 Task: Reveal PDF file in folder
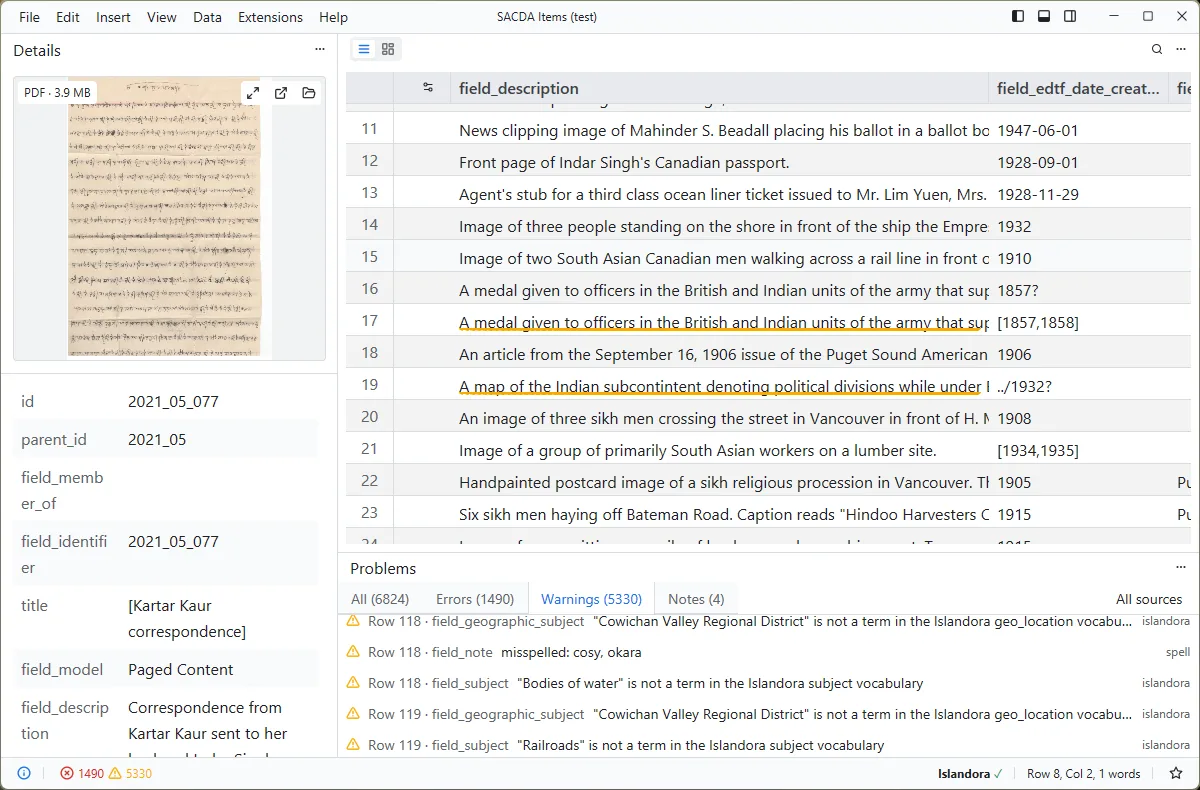309,93
